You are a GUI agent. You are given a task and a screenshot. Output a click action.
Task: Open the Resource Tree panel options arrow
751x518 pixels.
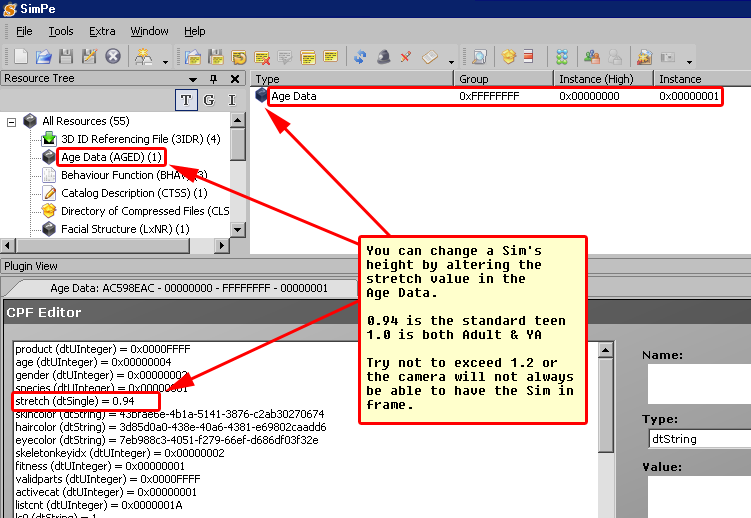[x=194, y=78]
